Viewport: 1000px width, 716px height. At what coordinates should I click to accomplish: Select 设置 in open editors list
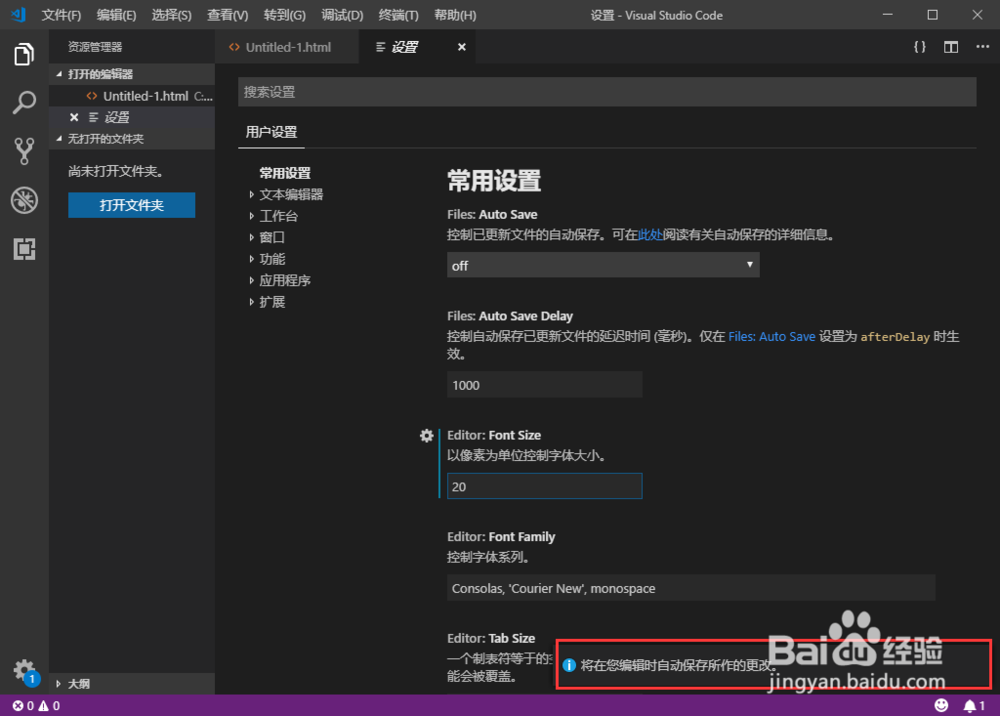pyautogui.click(x=132, y=117)
